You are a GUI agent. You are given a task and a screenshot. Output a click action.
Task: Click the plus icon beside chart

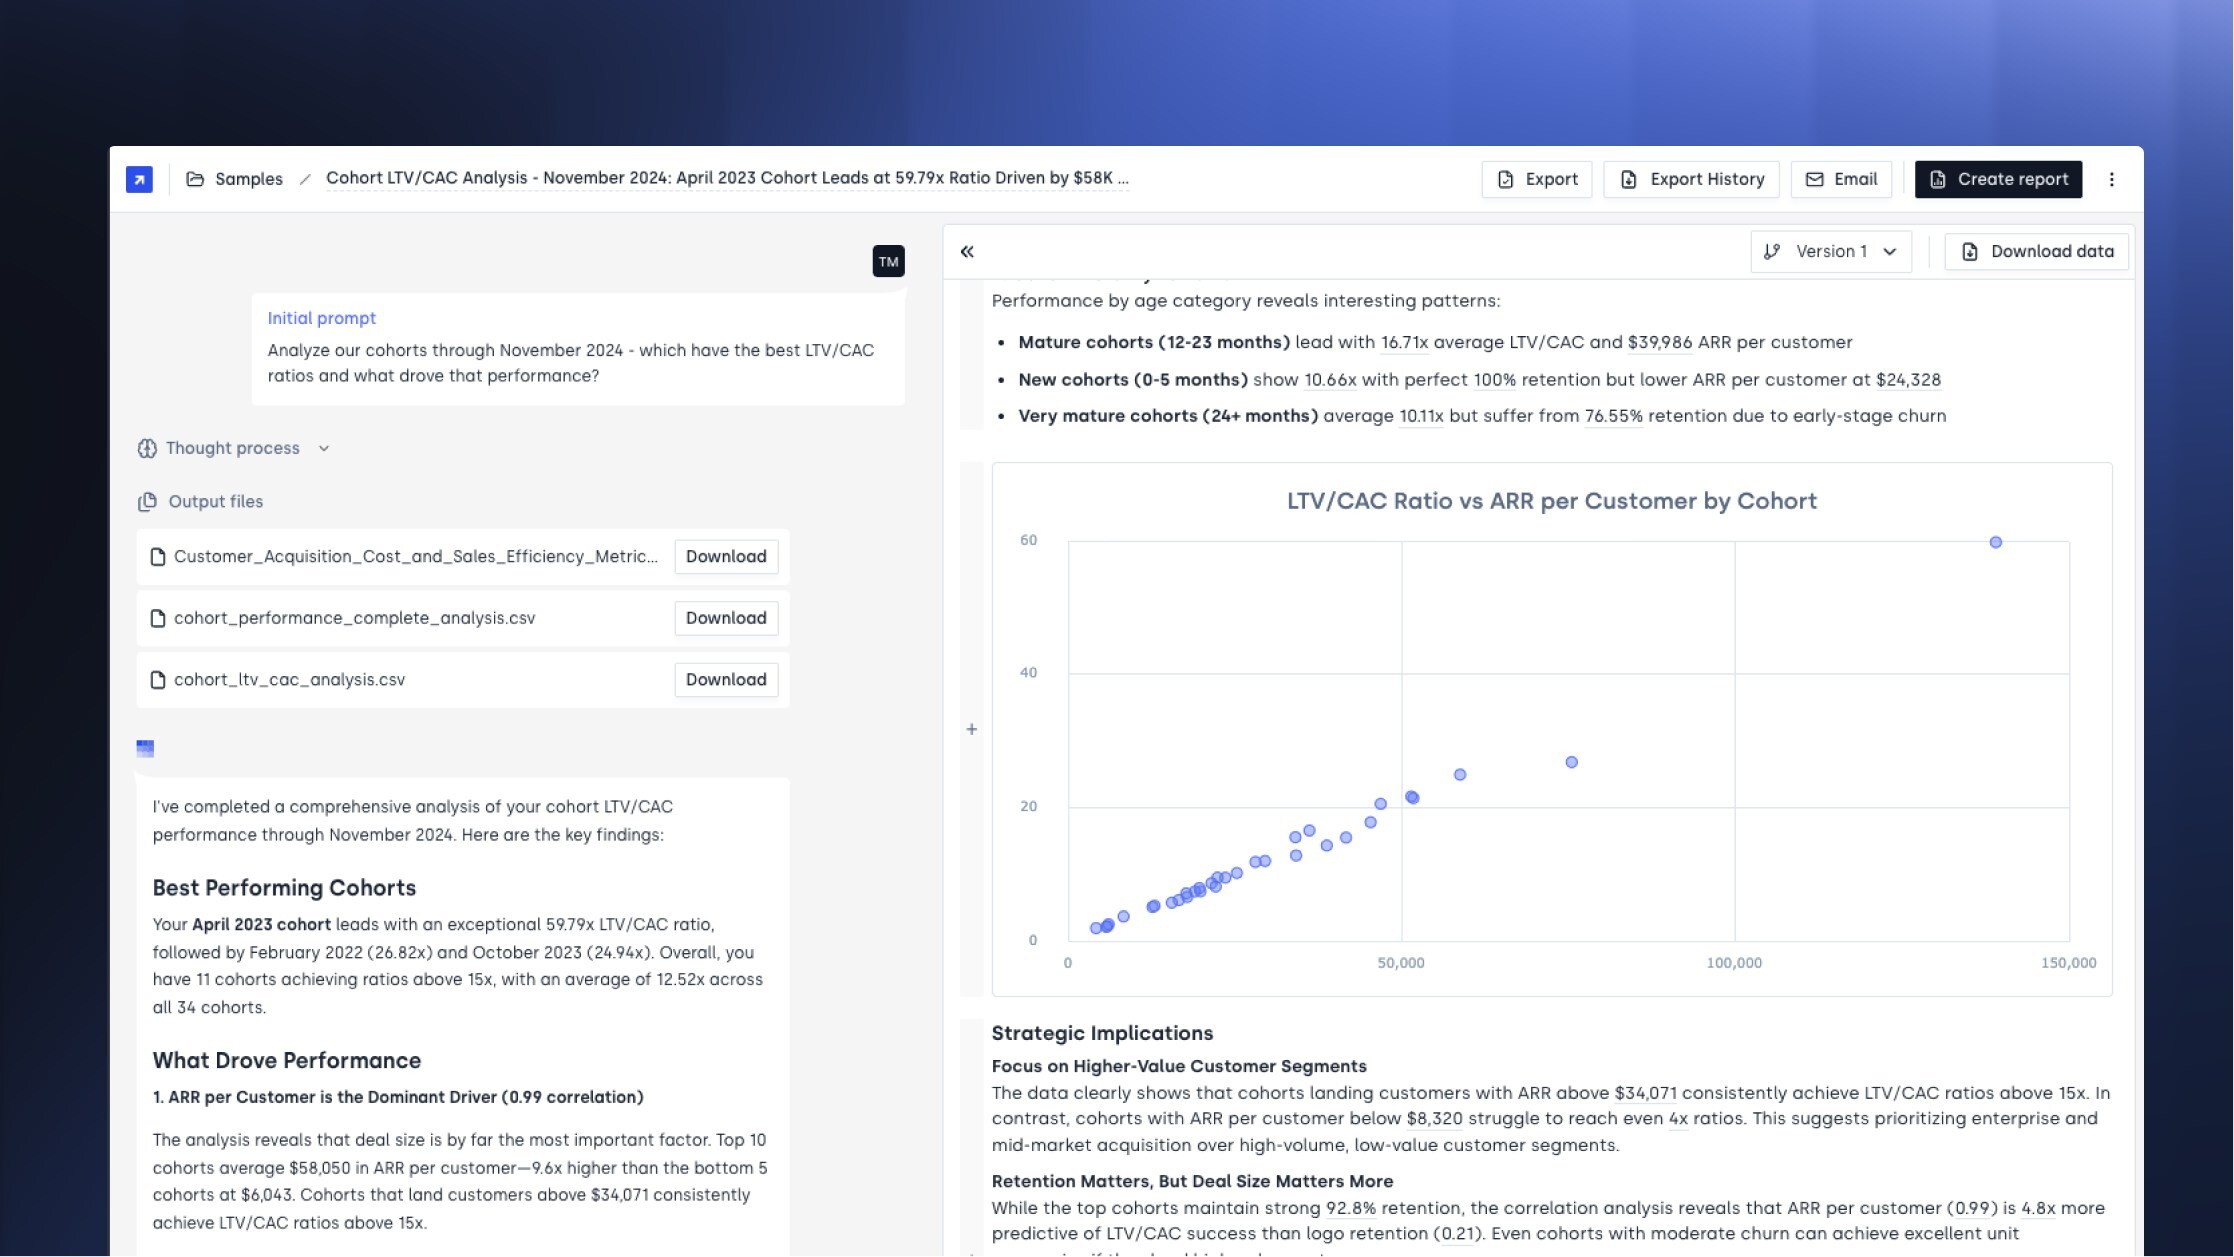(x=971, y=730)
